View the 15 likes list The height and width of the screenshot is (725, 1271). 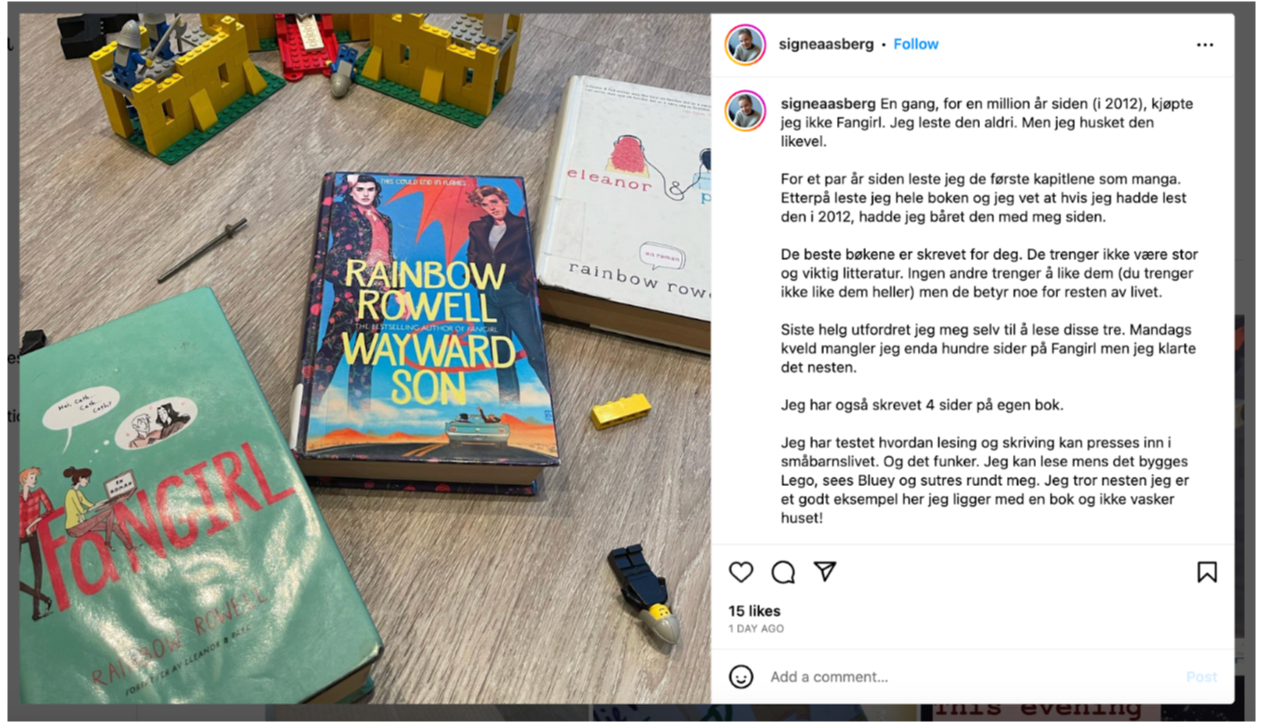point(754,611)
